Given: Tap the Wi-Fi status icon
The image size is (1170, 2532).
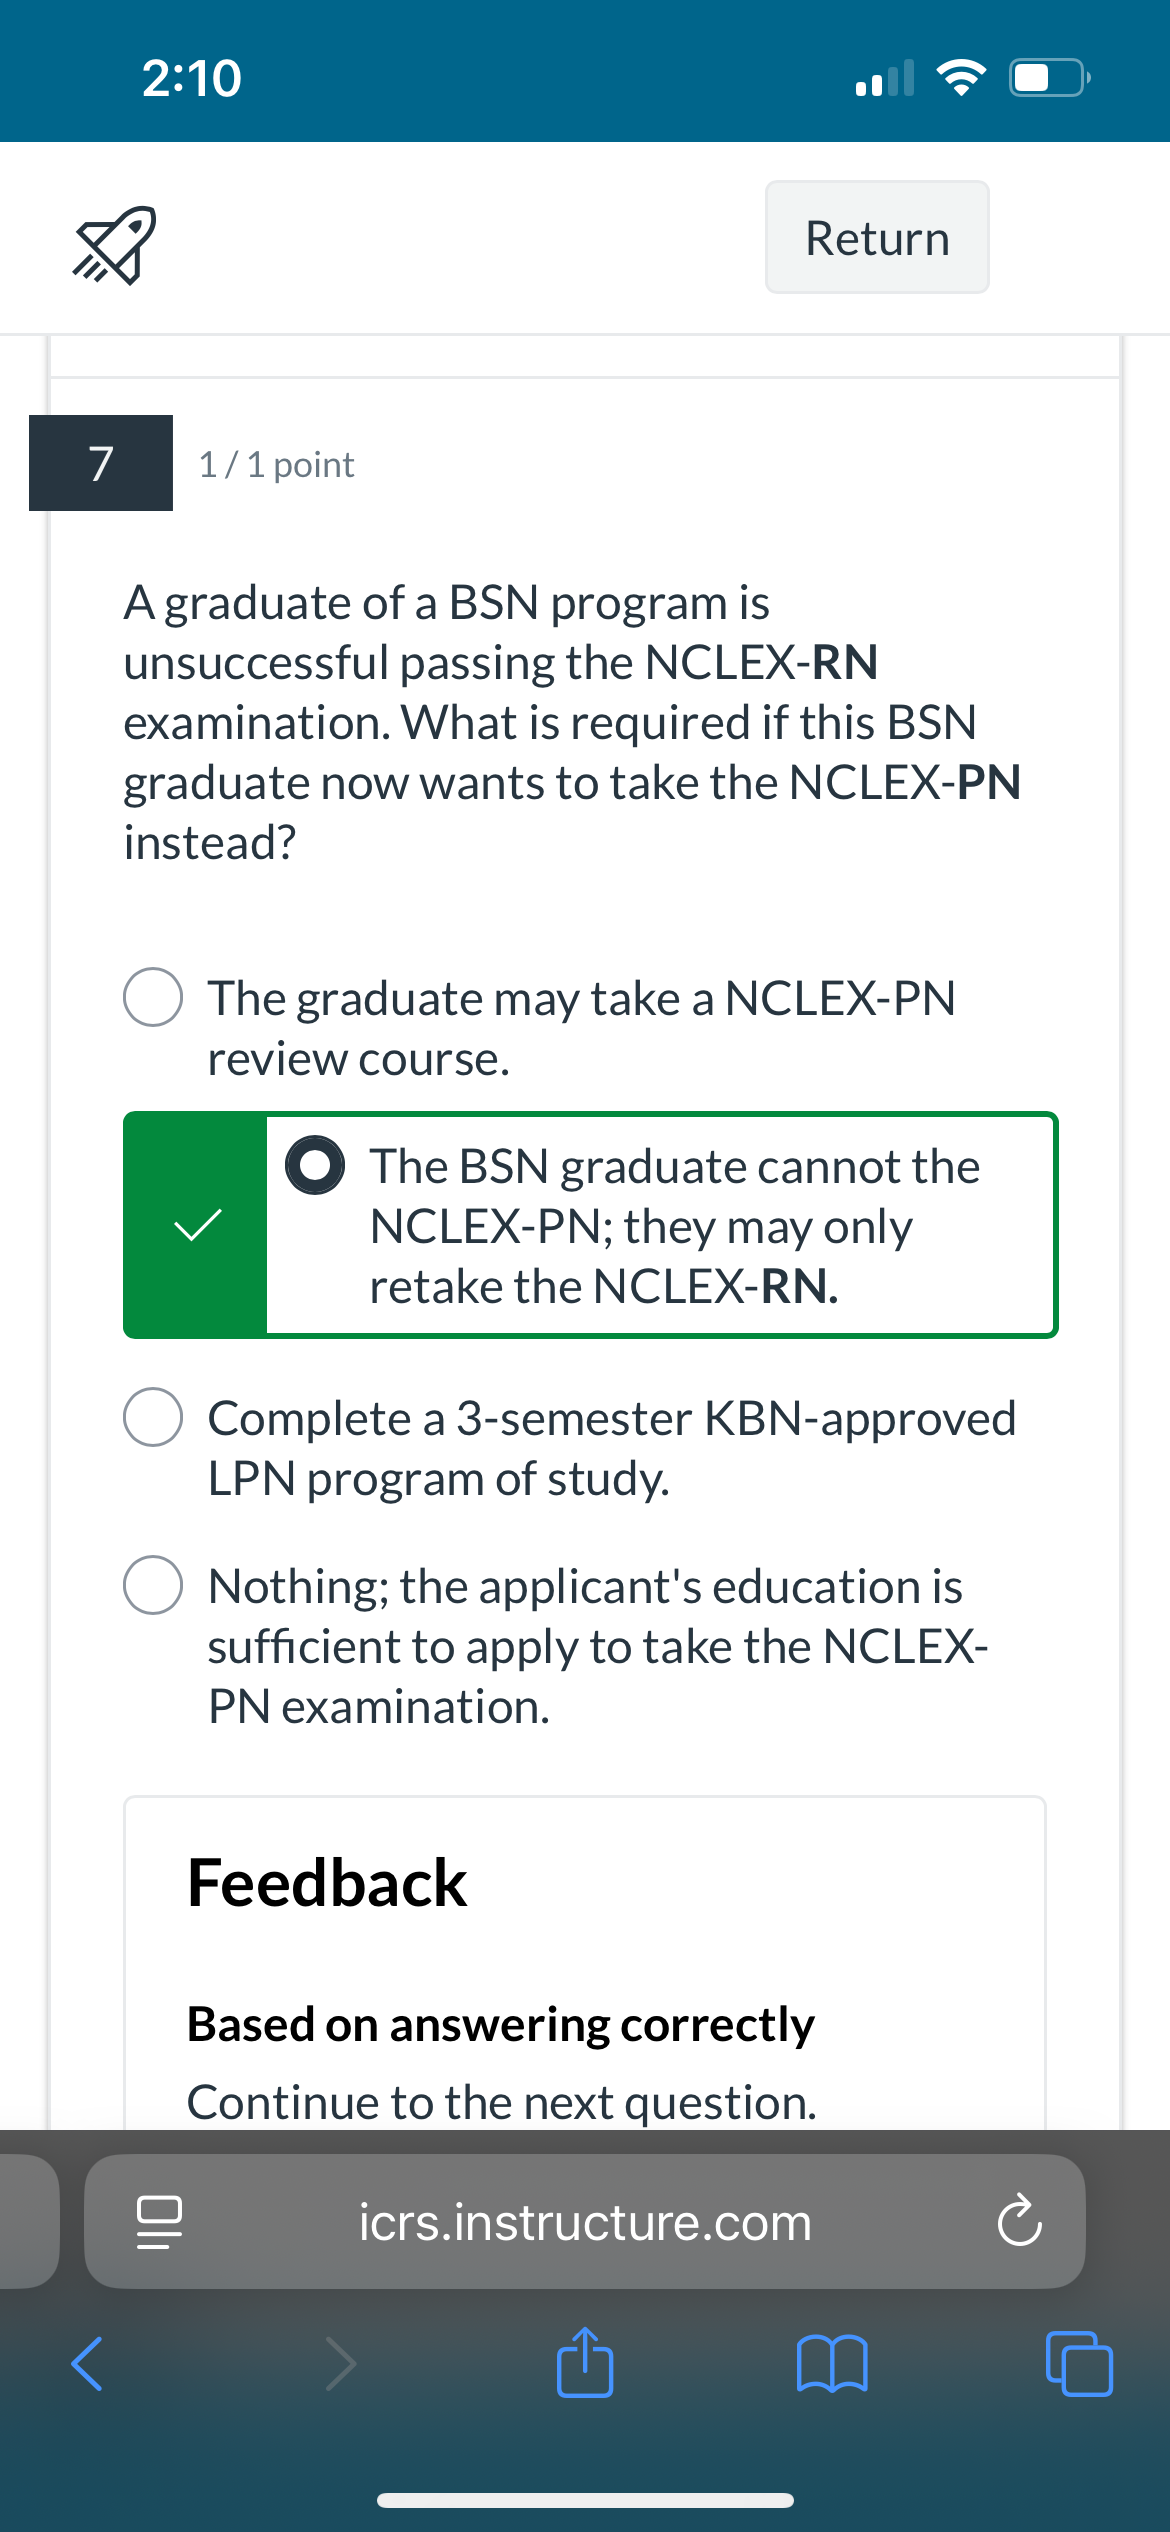Looking at the screenshot, I should [960, 77].
